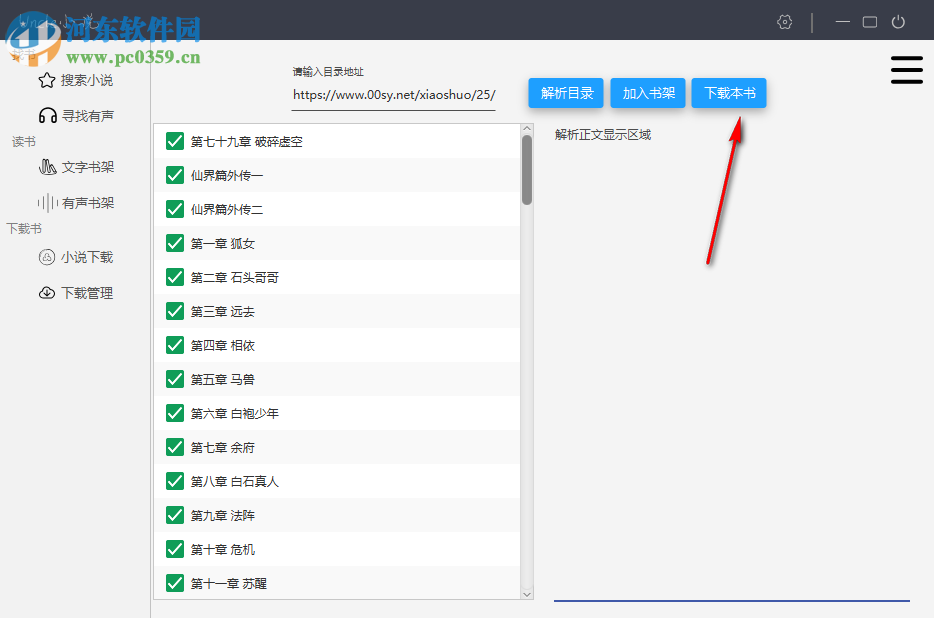Screen dimensions: 934x618
Task: Open the hamburger menu at top right
Action: (x=907, y=70)
